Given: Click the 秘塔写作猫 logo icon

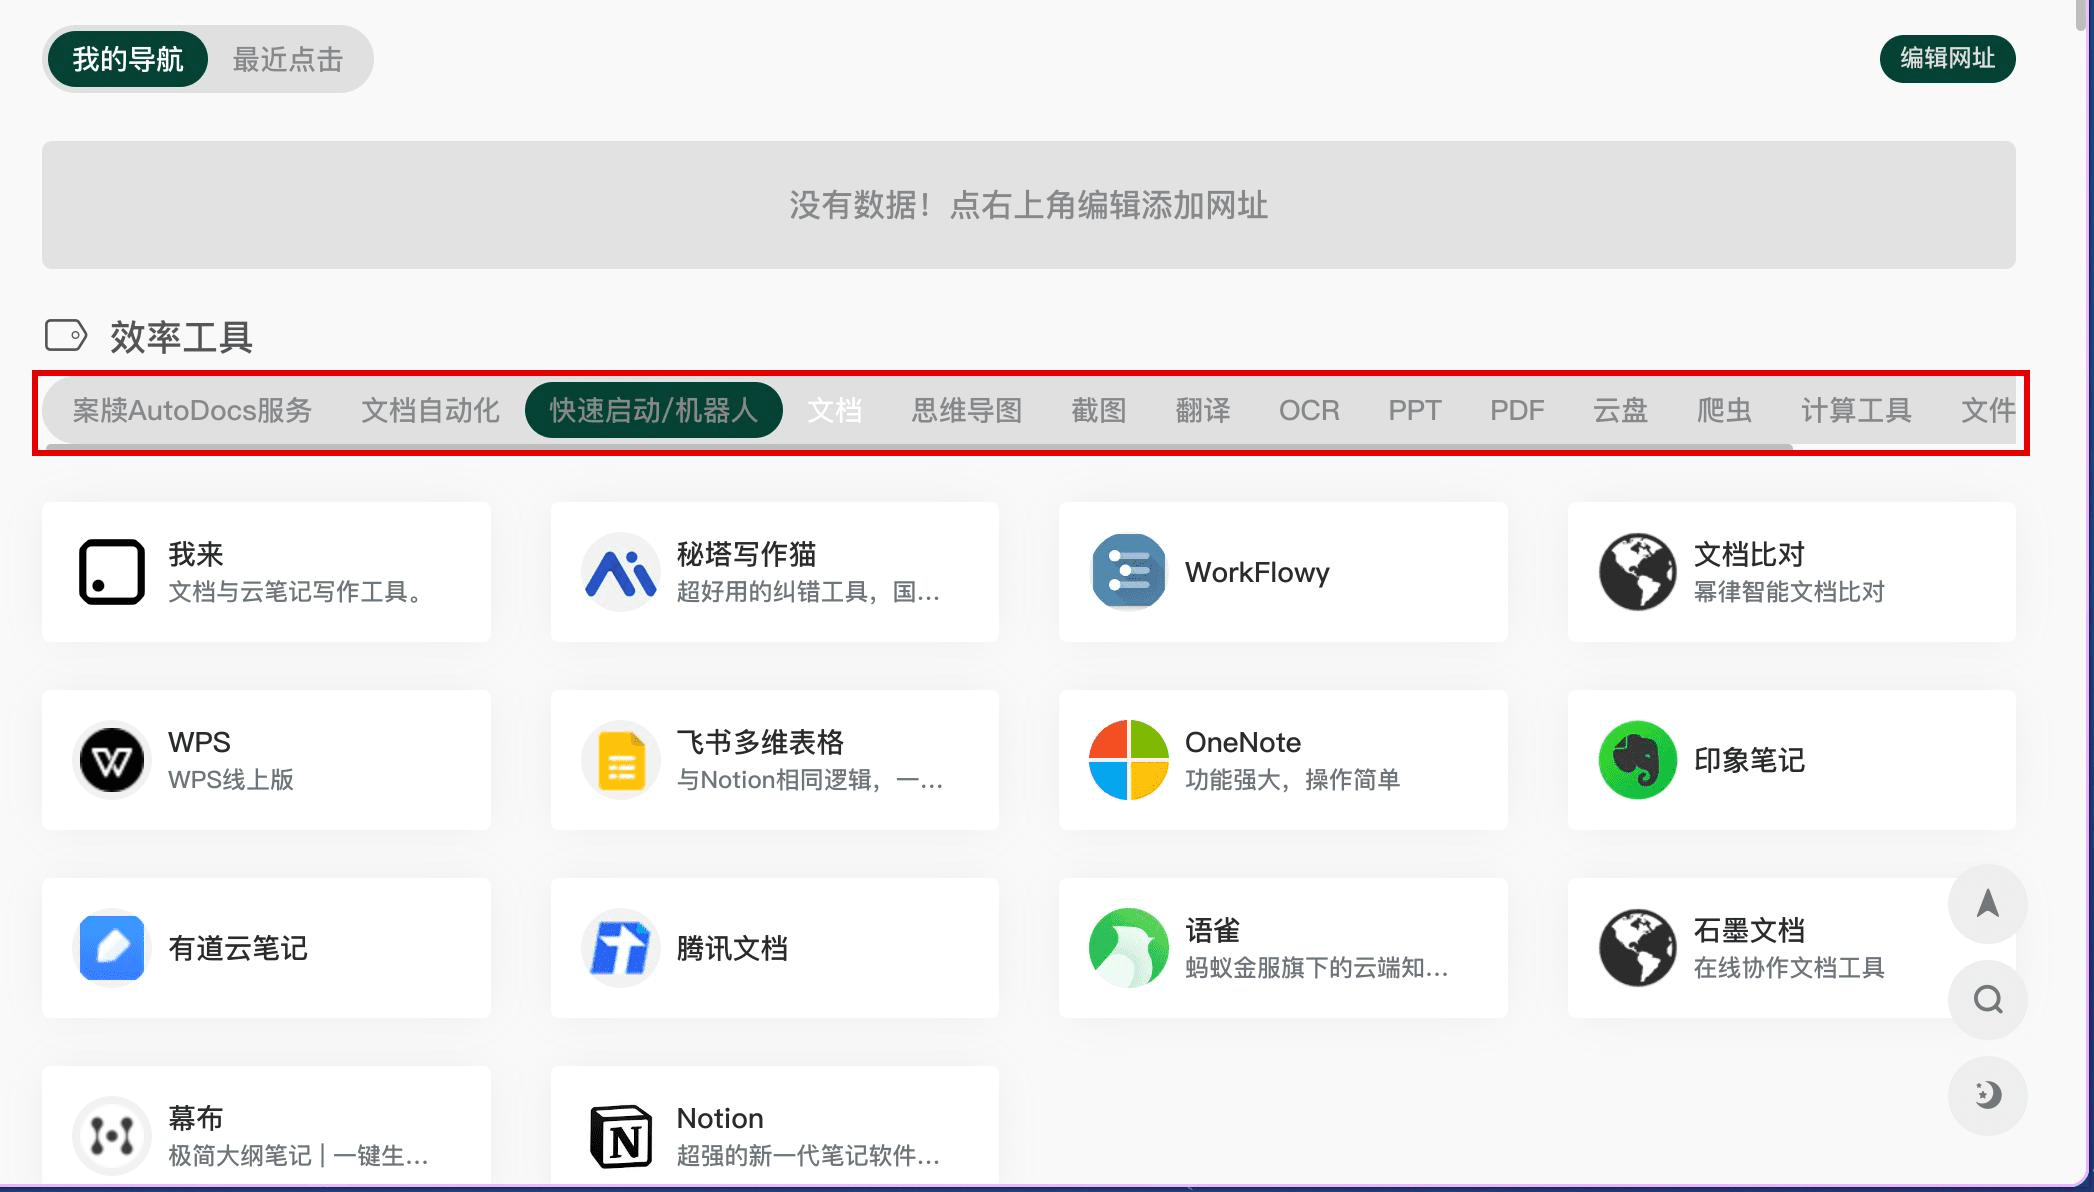Looking at the screenshot, I should point(620,572).
